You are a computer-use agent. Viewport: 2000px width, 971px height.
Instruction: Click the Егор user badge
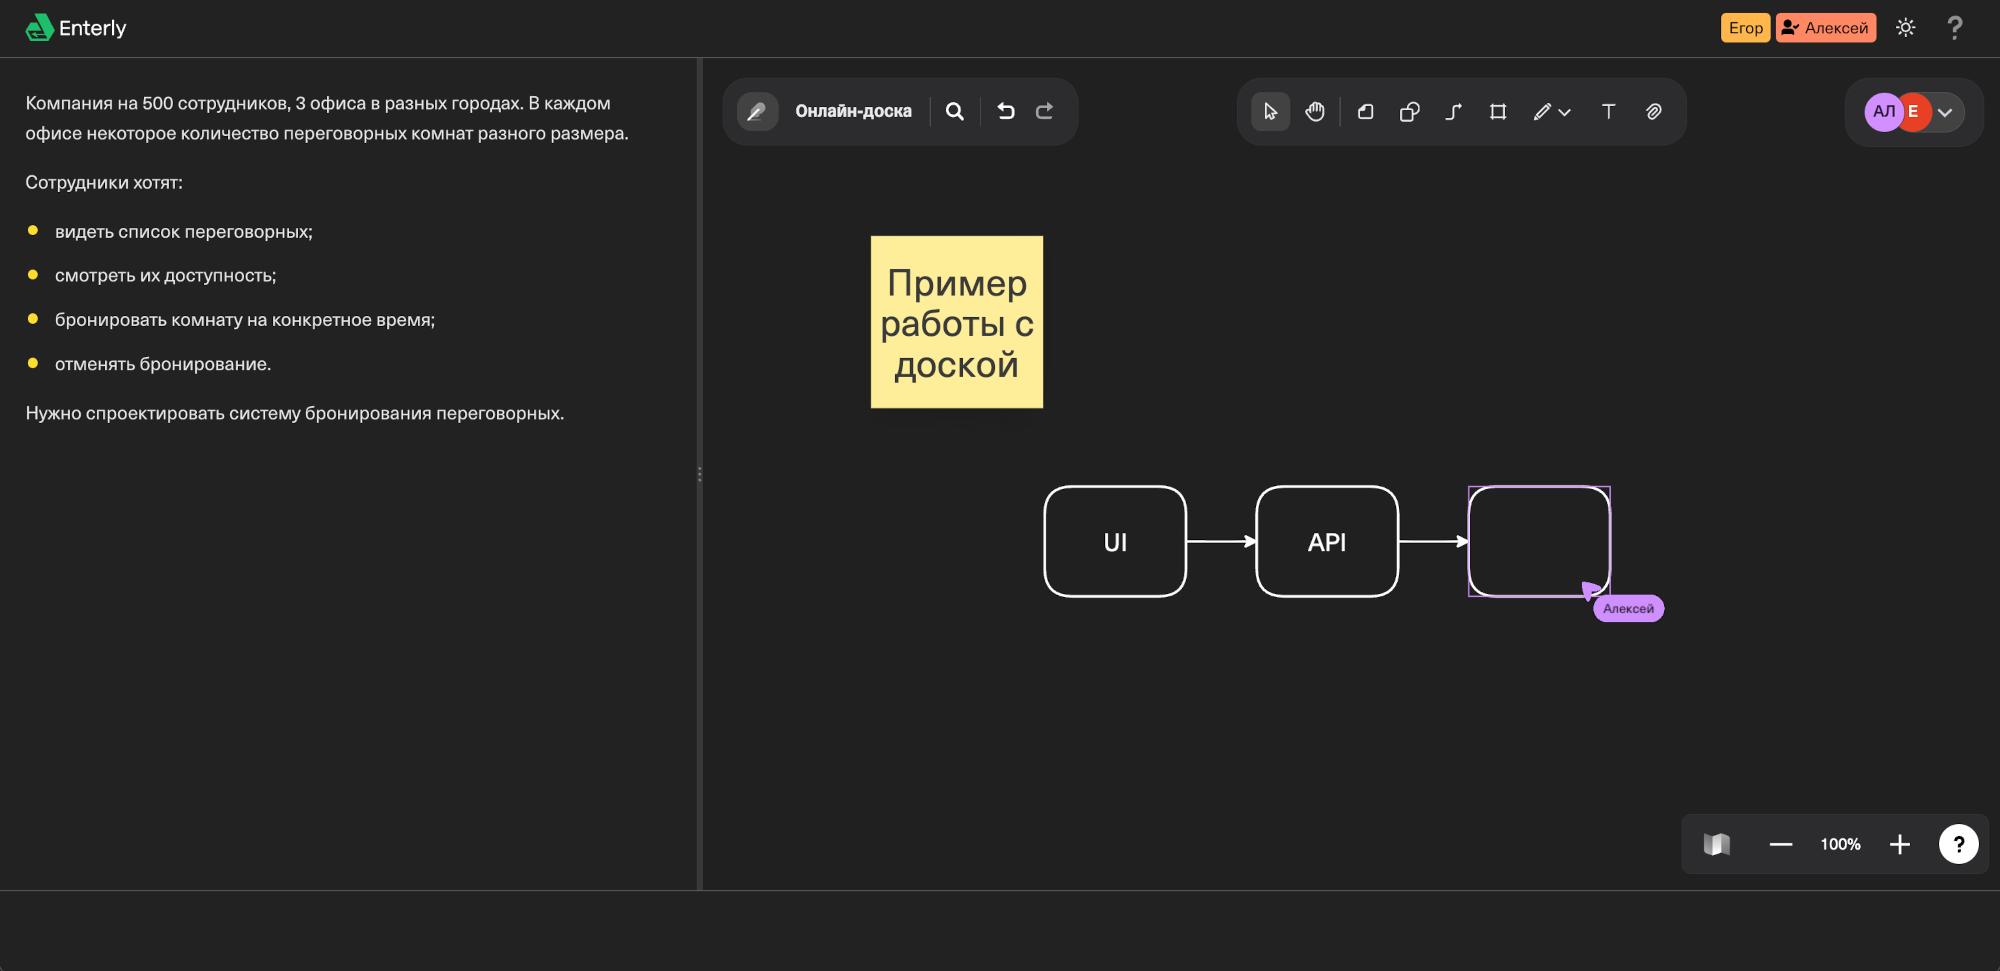1745,28
